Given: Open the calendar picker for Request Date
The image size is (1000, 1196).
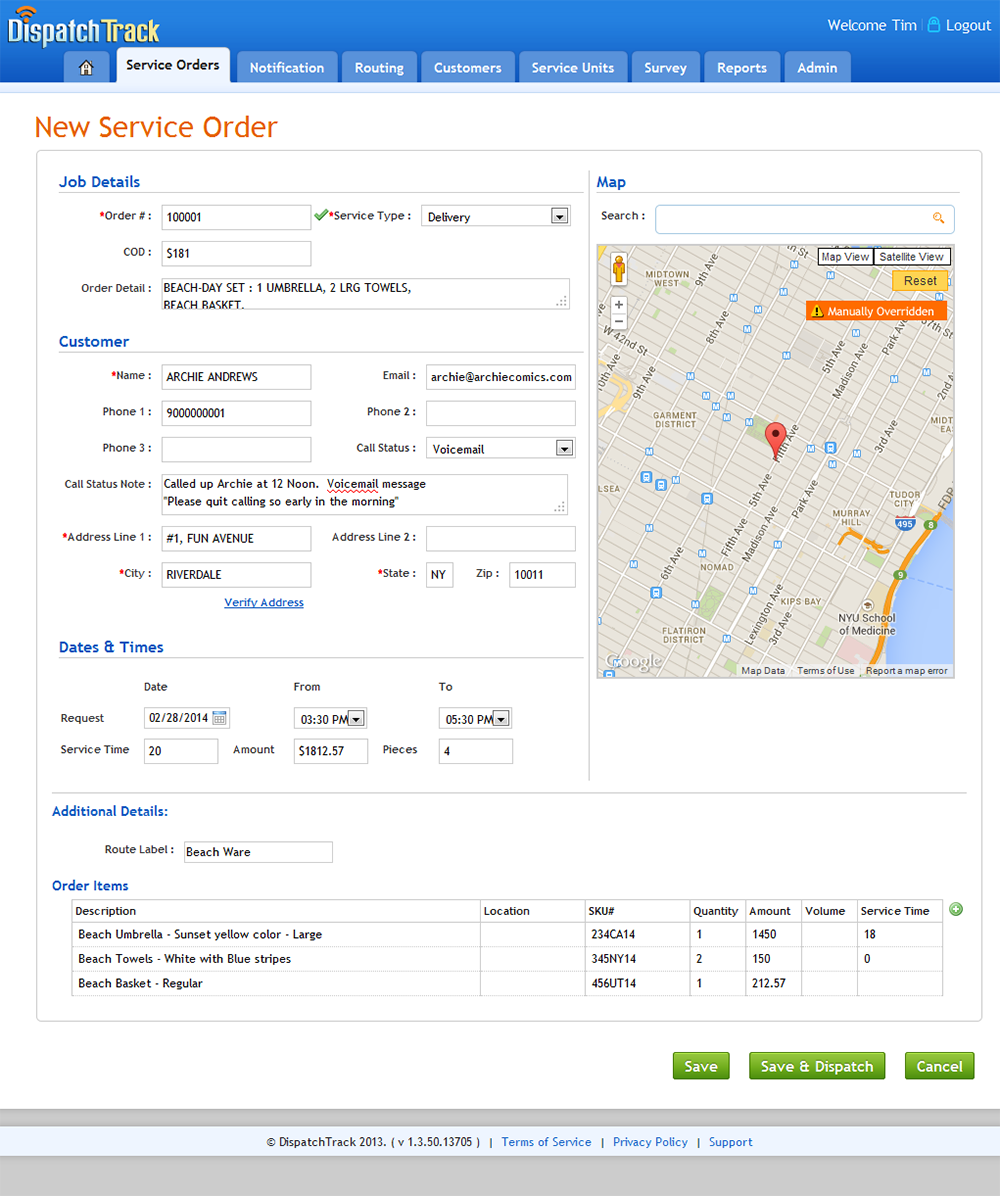Looking at the screenshot, I should click(x=218, y=717).
